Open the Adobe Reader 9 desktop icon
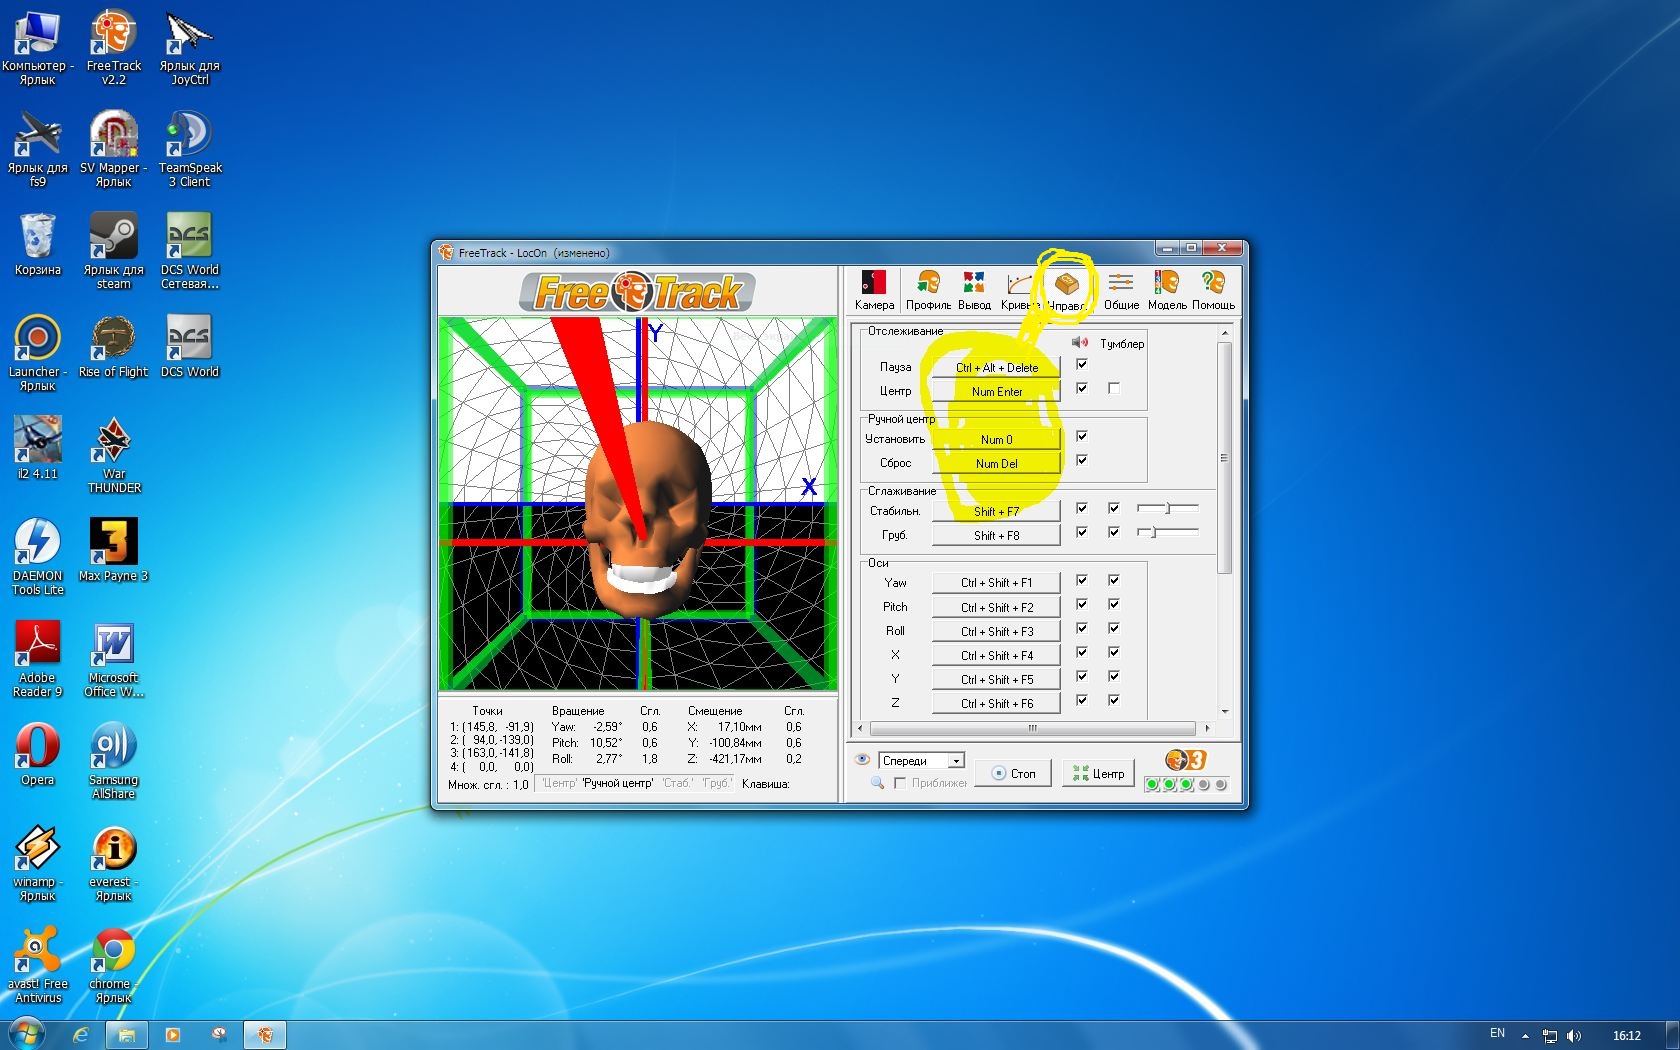This screenshot has height=1050, width=1680. point(38,660)
